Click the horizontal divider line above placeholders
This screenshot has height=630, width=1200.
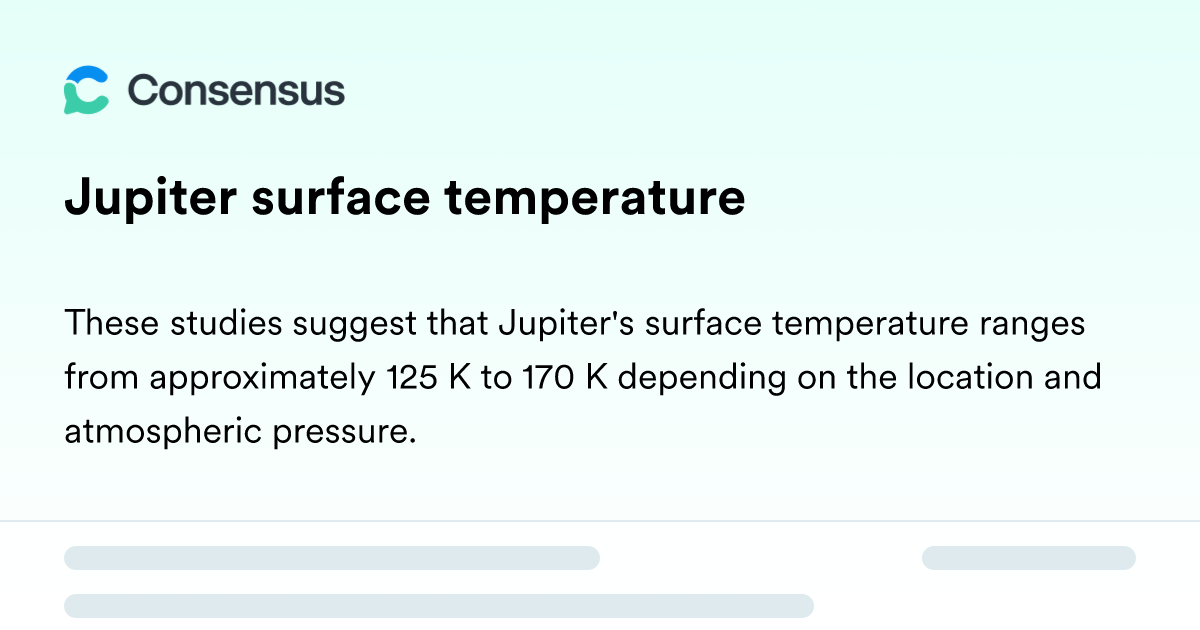(600, 521)
